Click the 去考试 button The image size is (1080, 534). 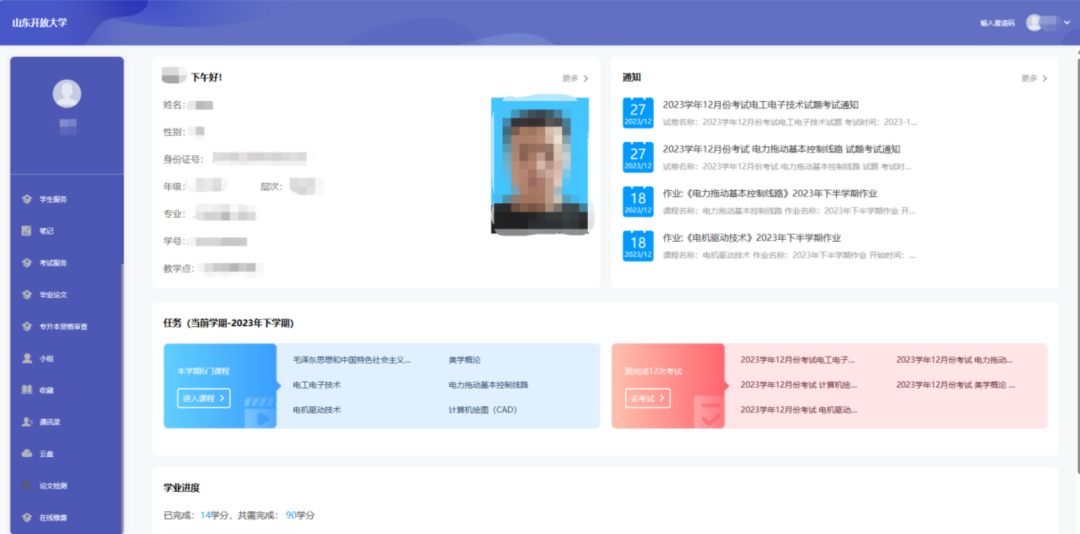click(648, 398)
